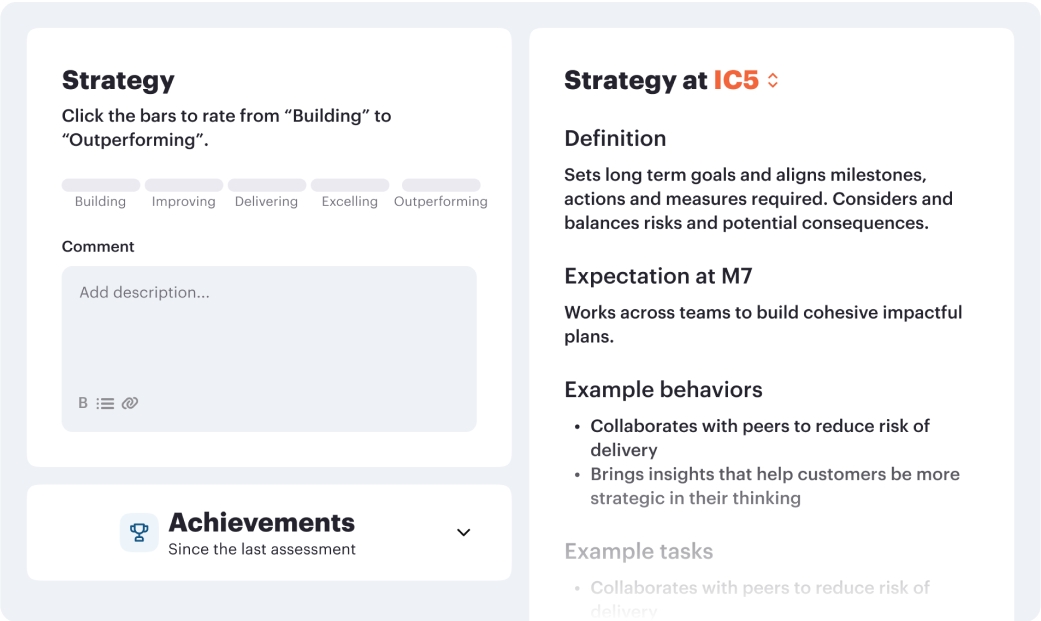Select the bullet list icon in comment toolbar
1041x621 pixels.
coord(105,403)
